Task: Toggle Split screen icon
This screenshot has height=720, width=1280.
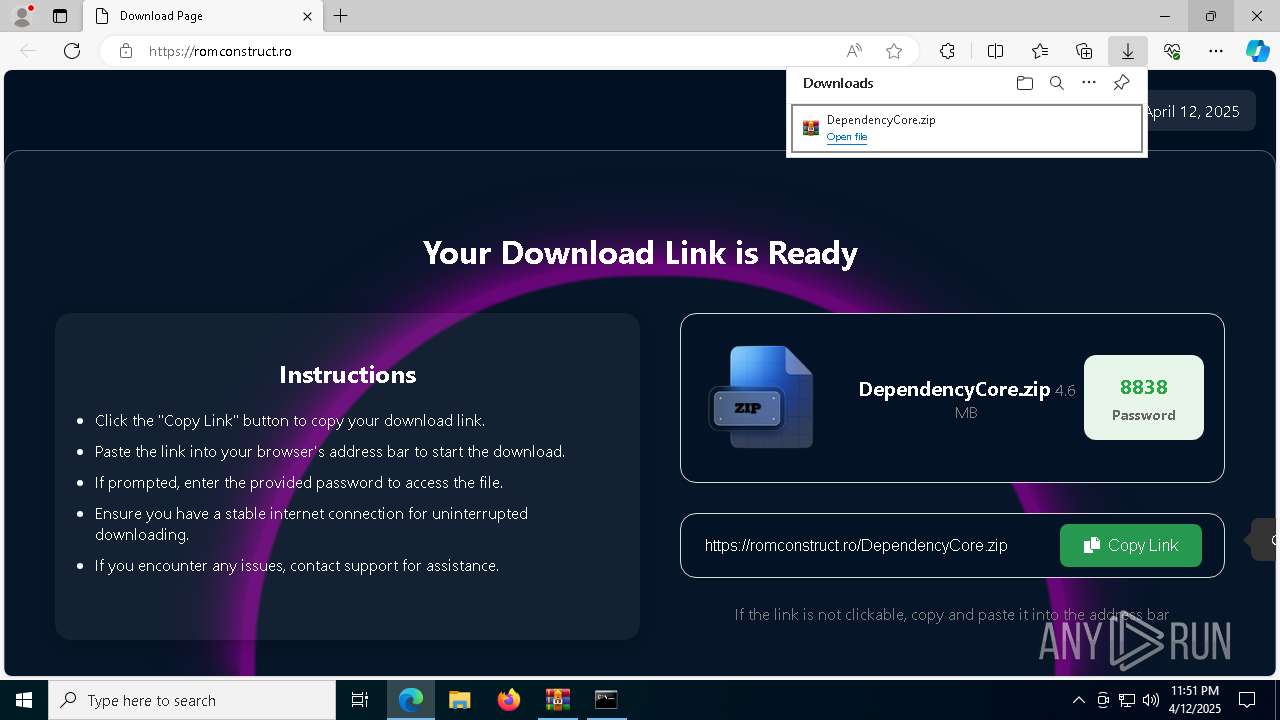Action: click(995, 51)
